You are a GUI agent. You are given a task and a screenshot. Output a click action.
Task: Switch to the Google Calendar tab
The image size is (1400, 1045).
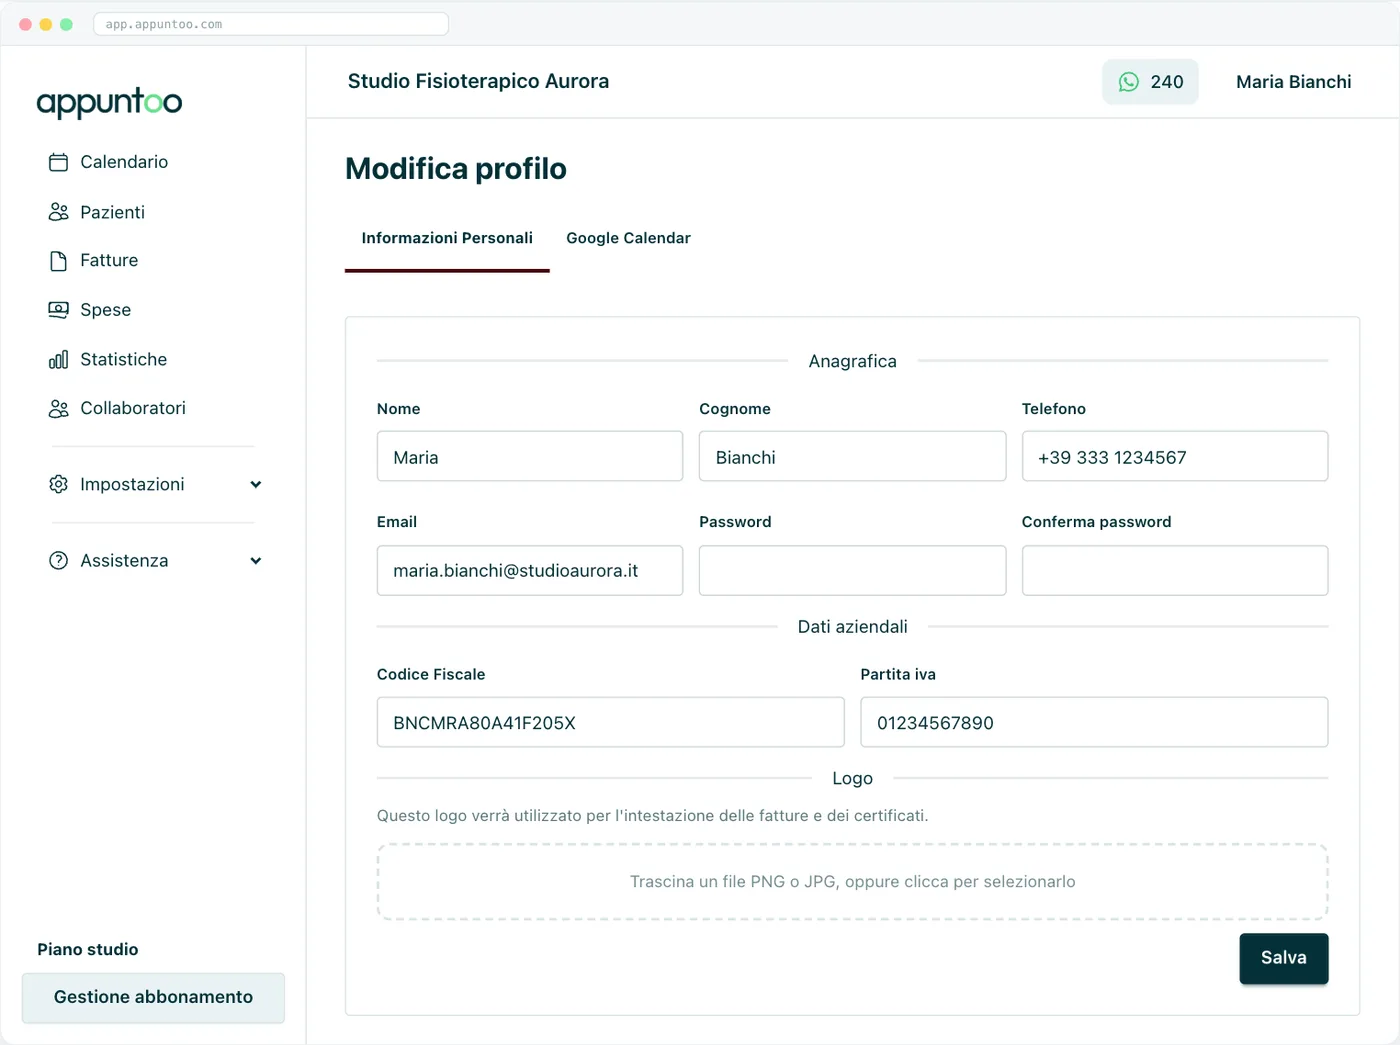pyautogui.click(x=628, y=238)
